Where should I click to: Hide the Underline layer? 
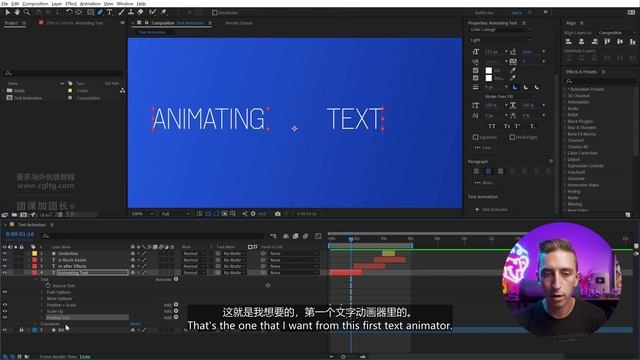(4, 253)
